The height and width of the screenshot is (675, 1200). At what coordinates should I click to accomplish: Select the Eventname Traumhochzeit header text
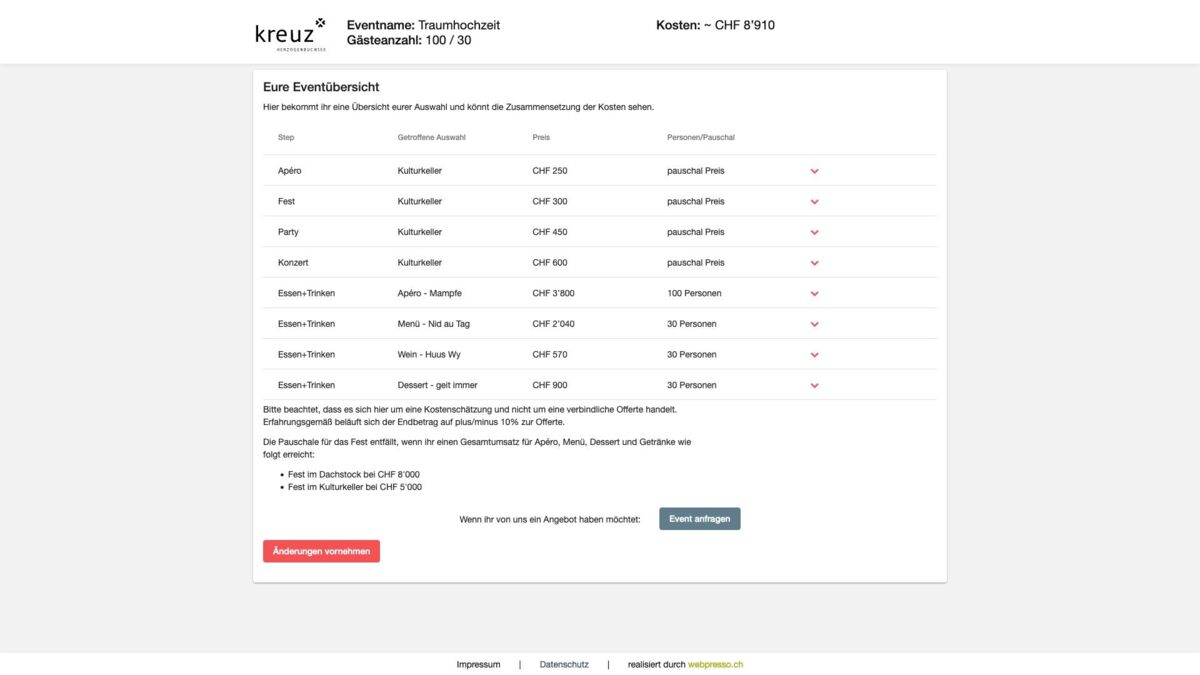[x=422, y=24]
